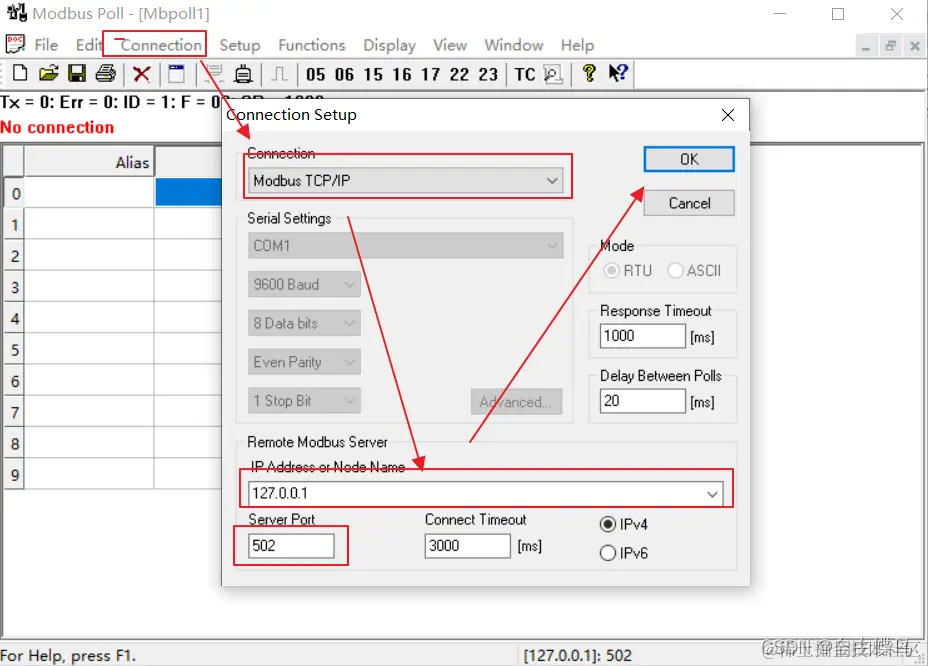Screen dimensions: 928x666
Task: Click the context help arrow icon
Action: pyautogui.click(x=618, y=73)
